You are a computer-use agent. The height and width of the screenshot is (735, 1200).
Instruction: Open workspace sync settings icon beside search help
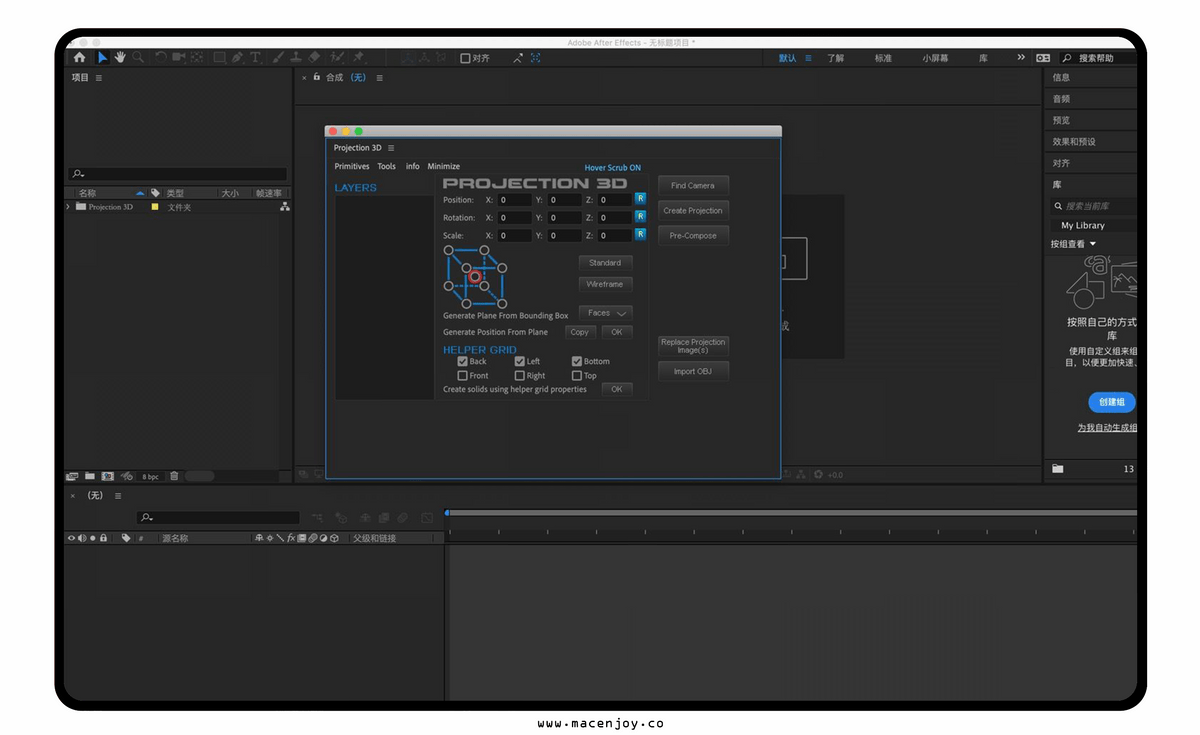click(x=1043, y=58)
